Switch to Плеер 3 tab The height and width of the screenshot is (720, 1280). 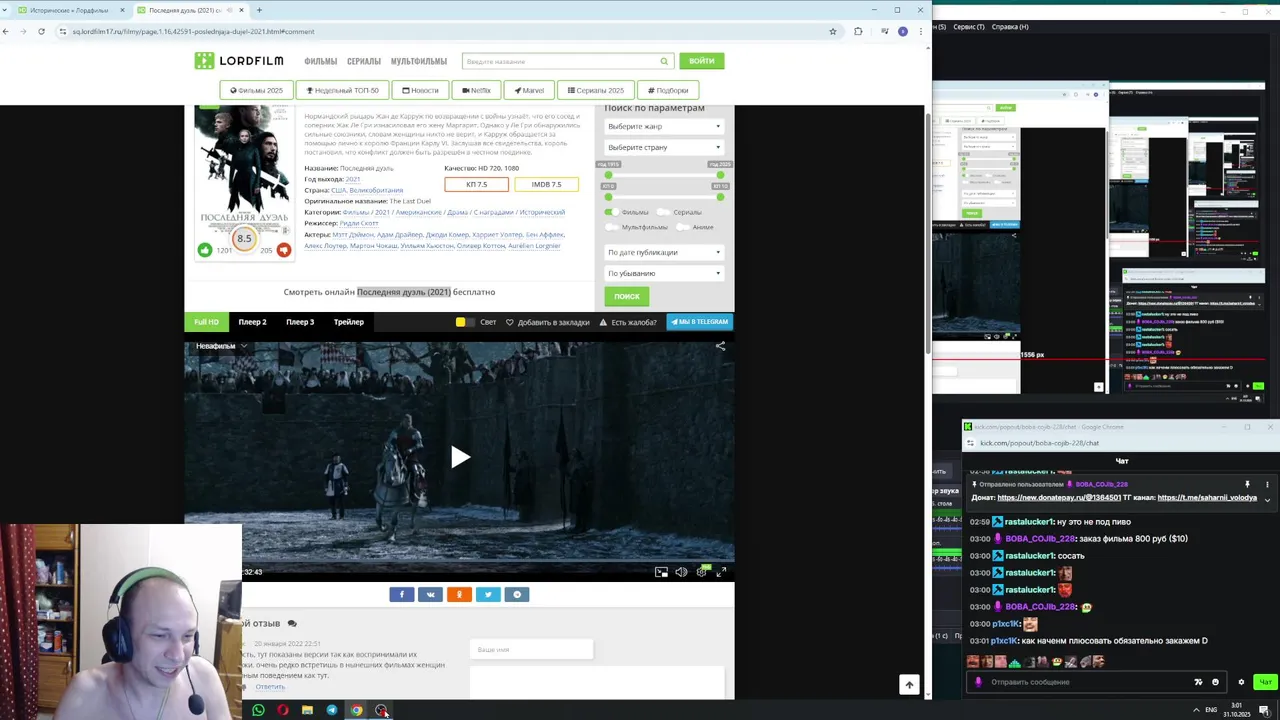tap(300, 322)
